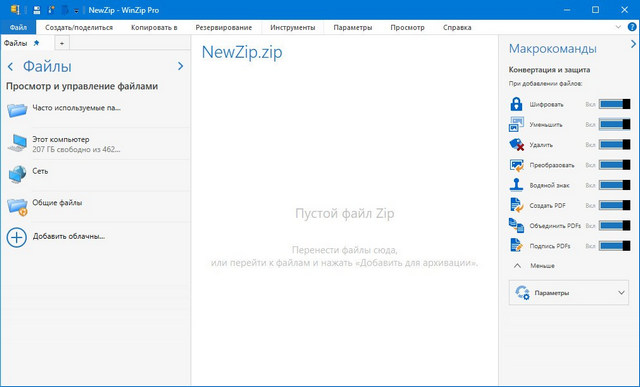
Task: Go back with left arrow in Файлы pane
Action: 11,67
